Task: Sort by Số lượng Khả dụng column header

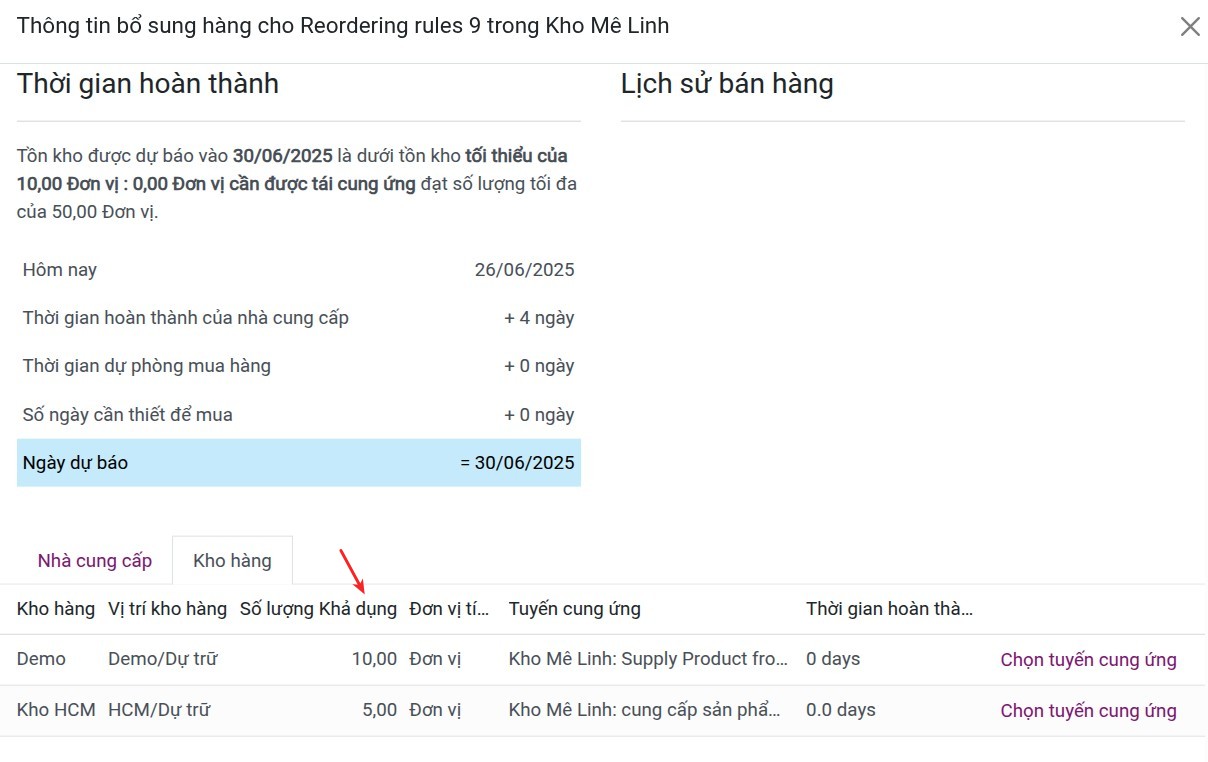Action: (x=318, y=609)
